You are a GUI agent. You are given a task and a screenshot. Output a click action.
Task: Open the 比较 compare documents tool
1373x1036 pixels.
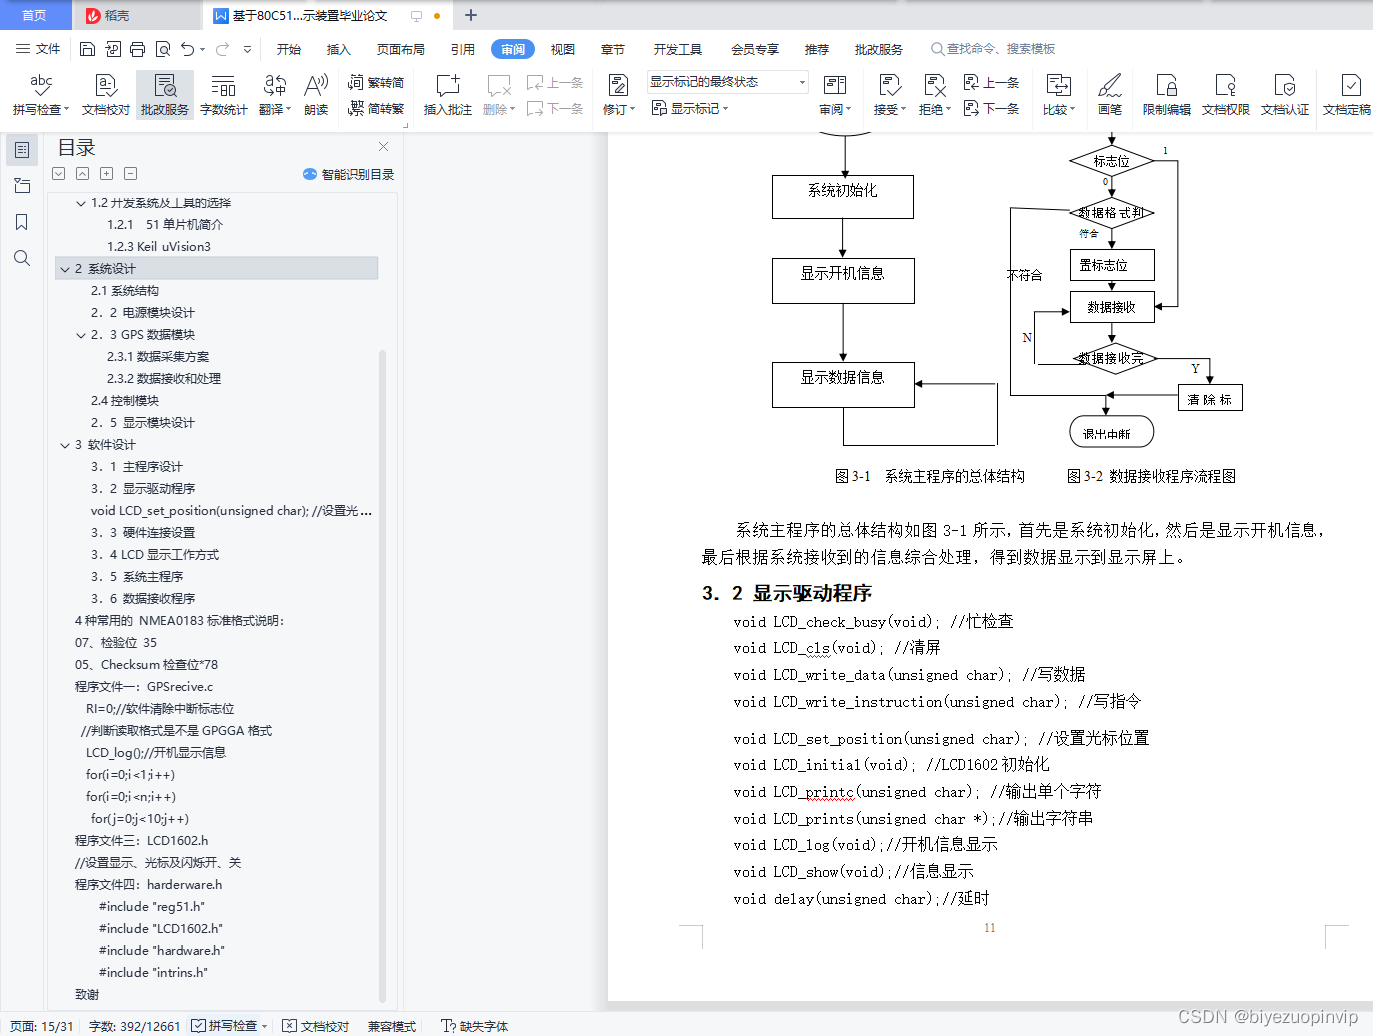pyautogui.click(x=1058, y=96)
